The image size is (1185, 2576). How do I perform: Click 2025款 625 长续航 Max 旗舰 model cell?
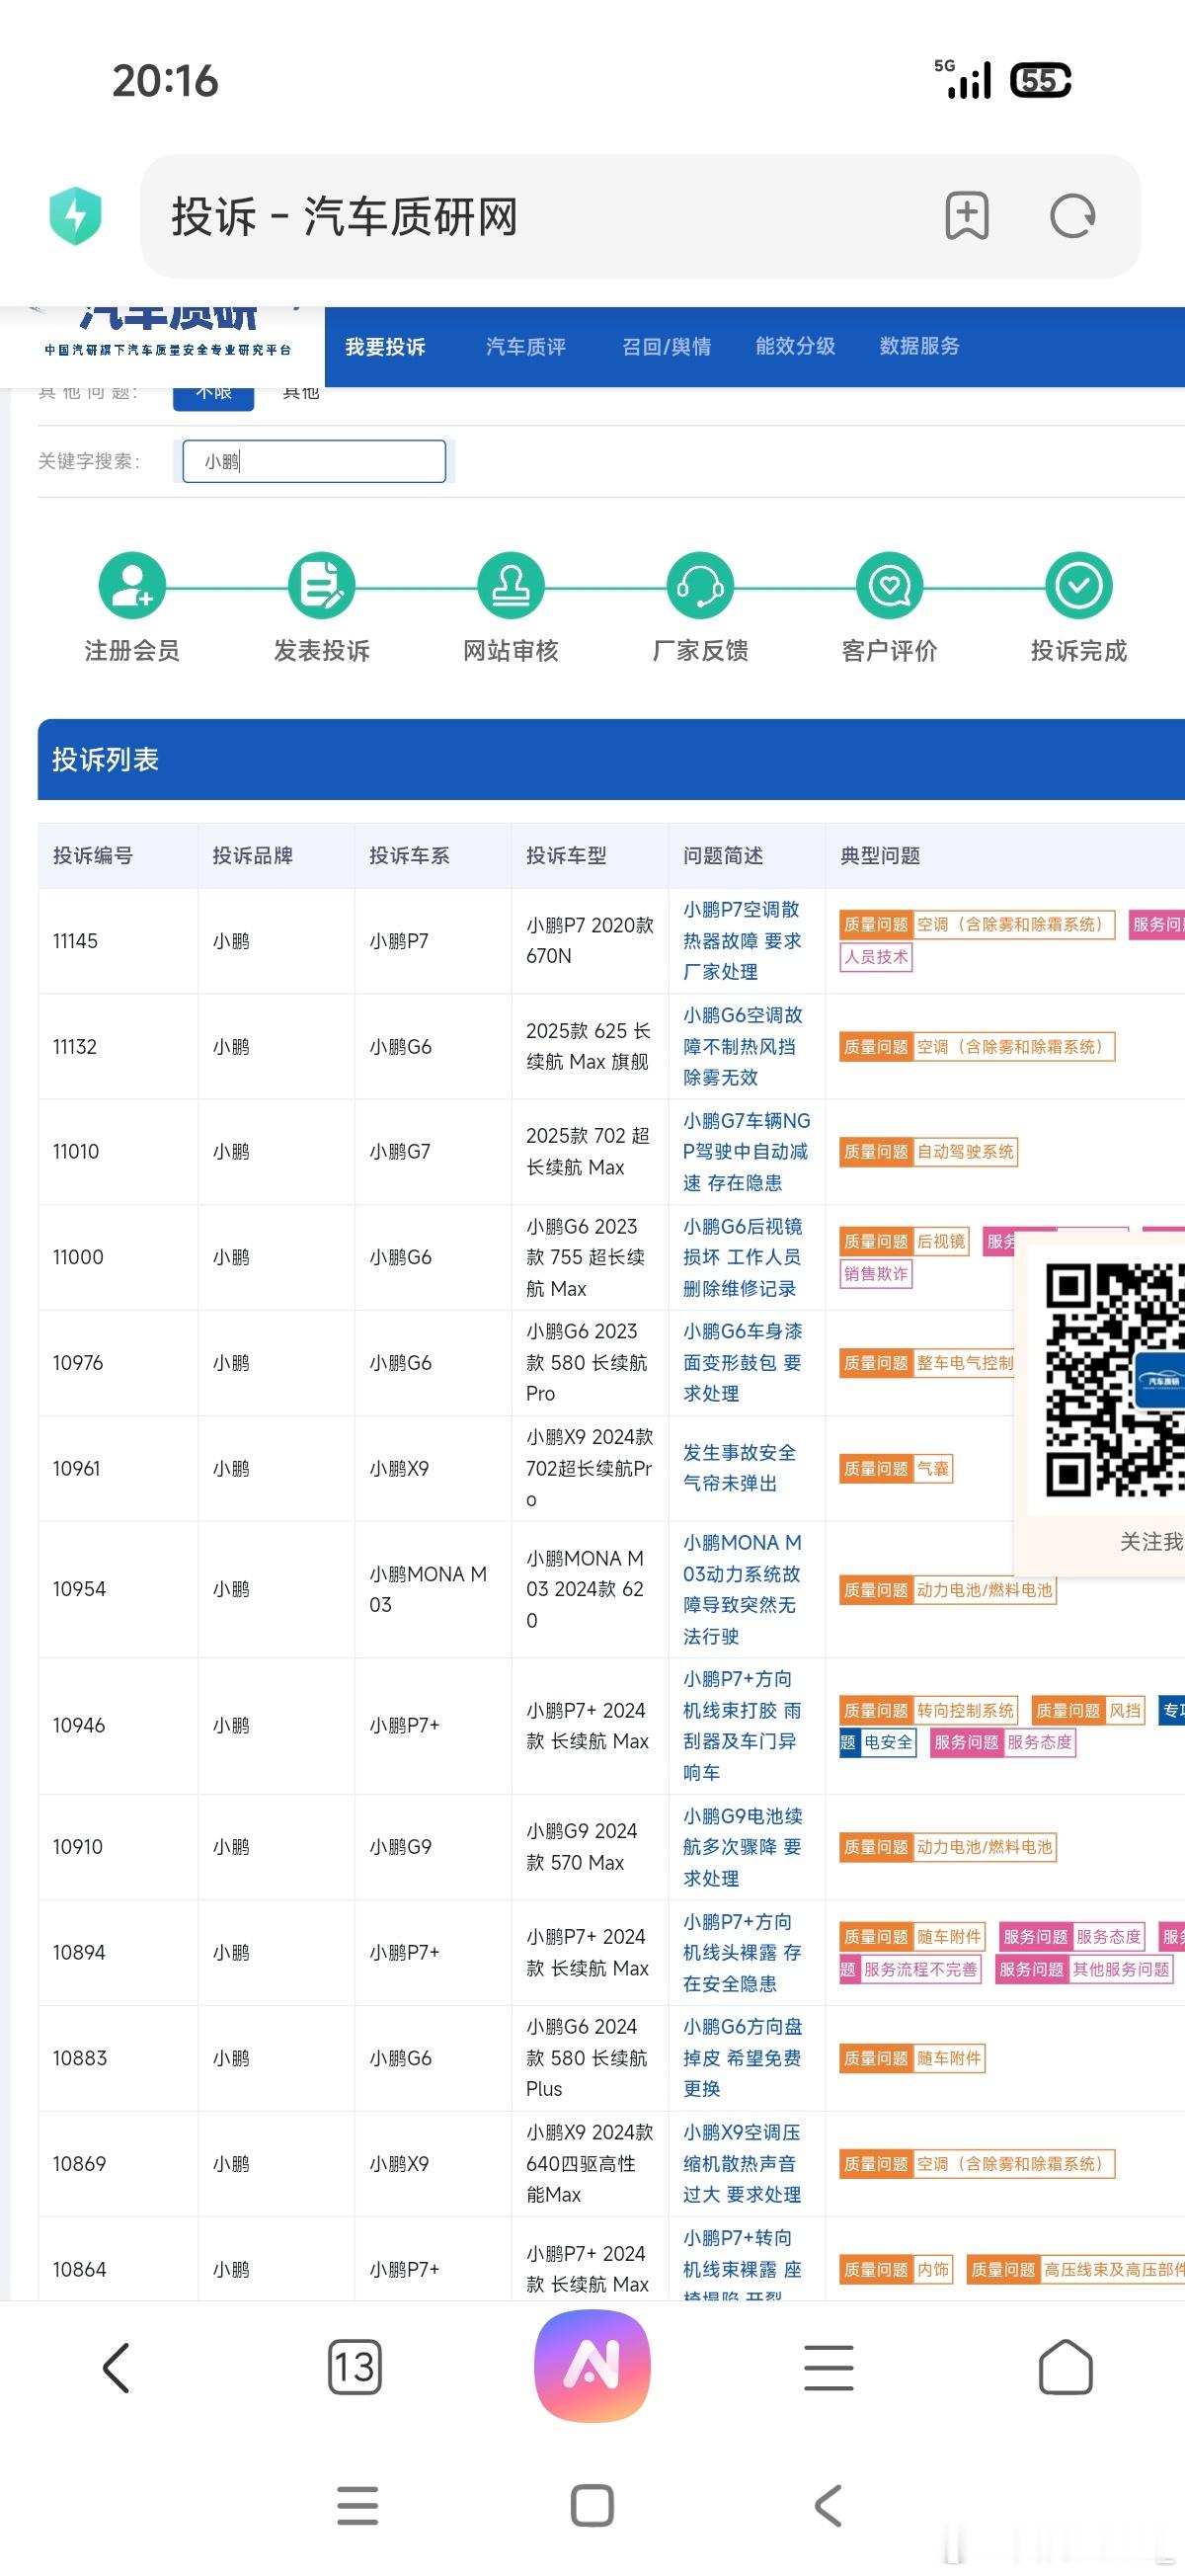(x=588, y=1046)
